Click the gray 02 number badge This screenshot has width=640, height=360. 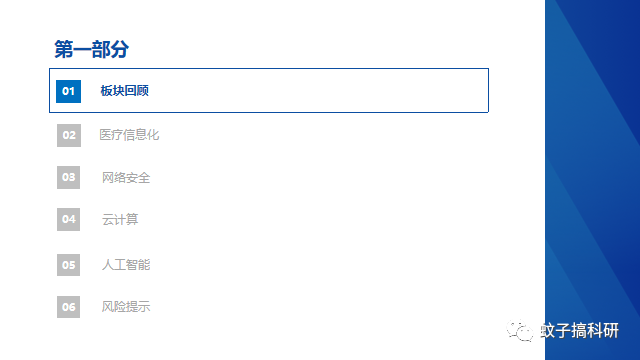point(69,135)
